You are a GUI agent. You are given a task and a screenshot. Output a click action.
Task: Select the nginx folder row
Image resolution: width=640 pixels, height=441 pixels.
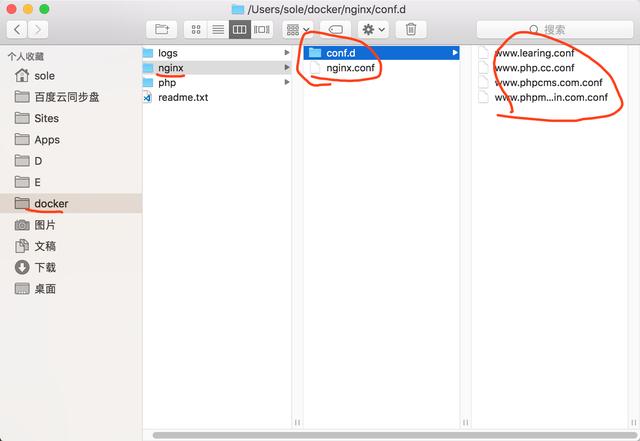(217, 67)
